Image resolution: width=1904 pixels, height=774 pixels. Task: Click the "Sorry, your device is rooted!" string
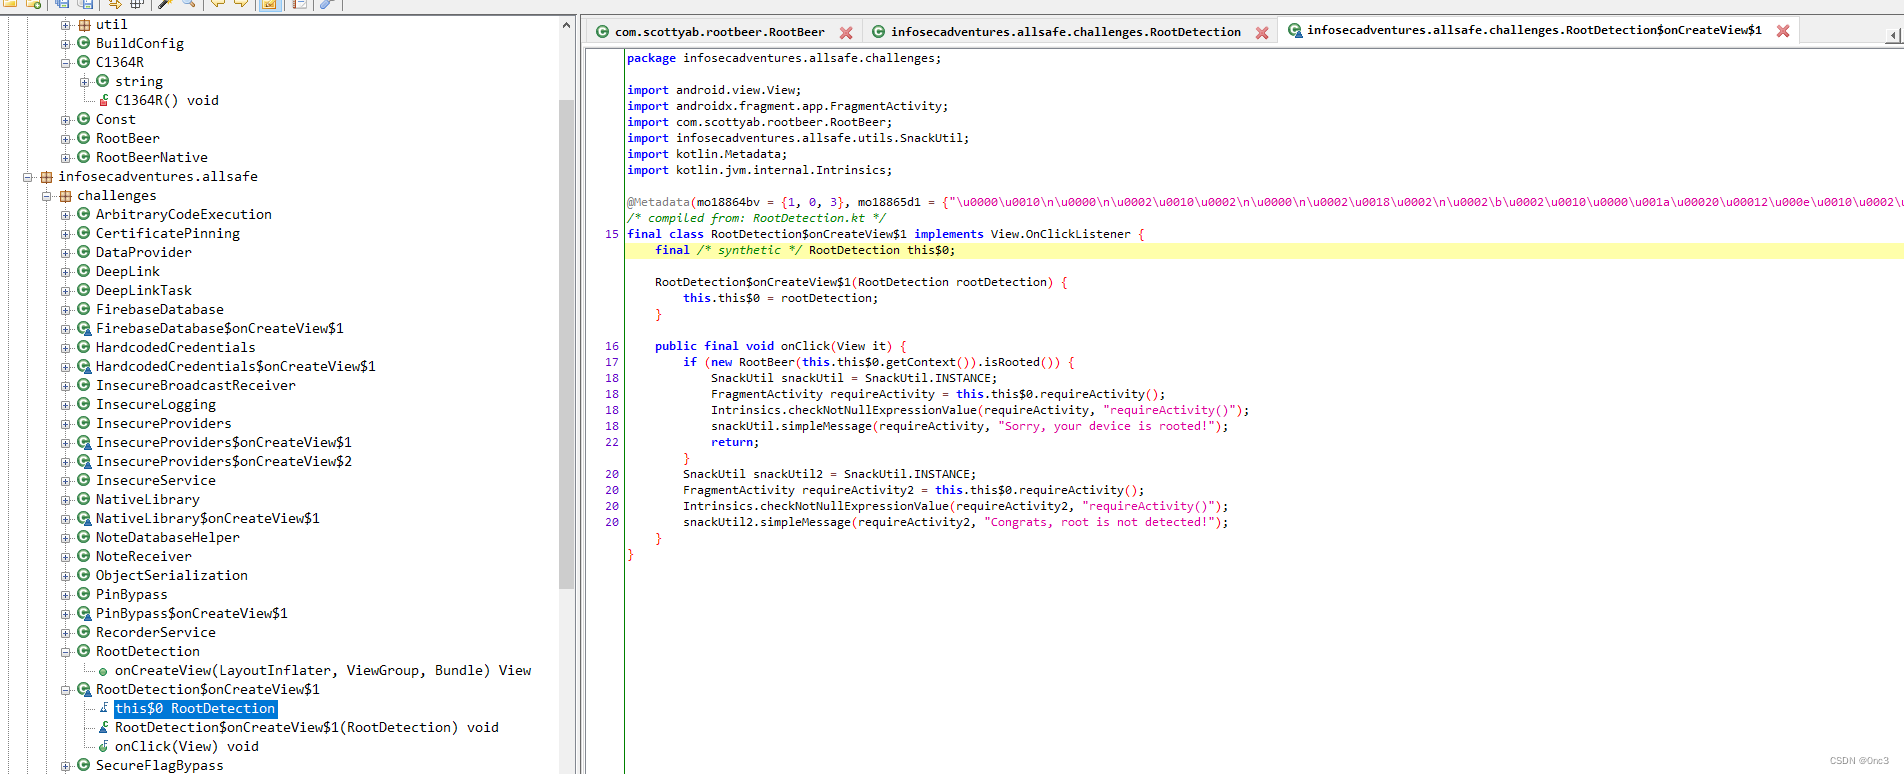(1107, 426)
